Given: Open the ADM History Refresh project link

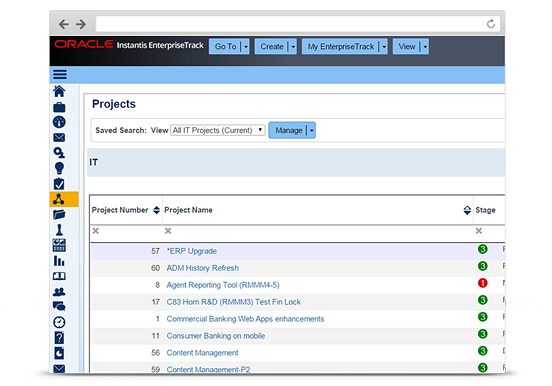Looking at the screenshot, I should pos(203,268).
